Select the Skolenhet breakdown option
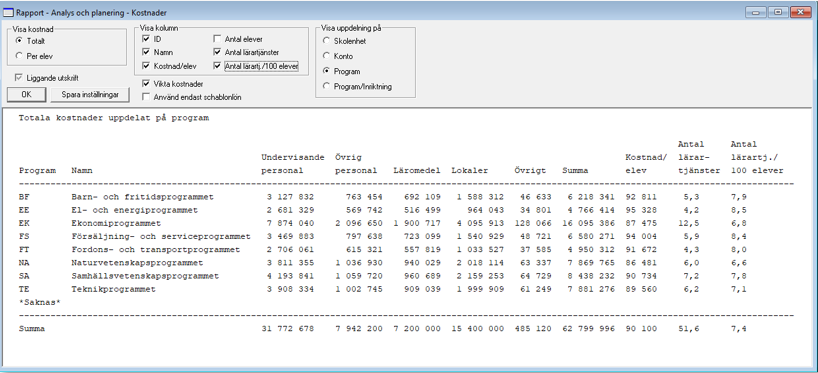Screen dimensions: 818x373 pos(326,41)
